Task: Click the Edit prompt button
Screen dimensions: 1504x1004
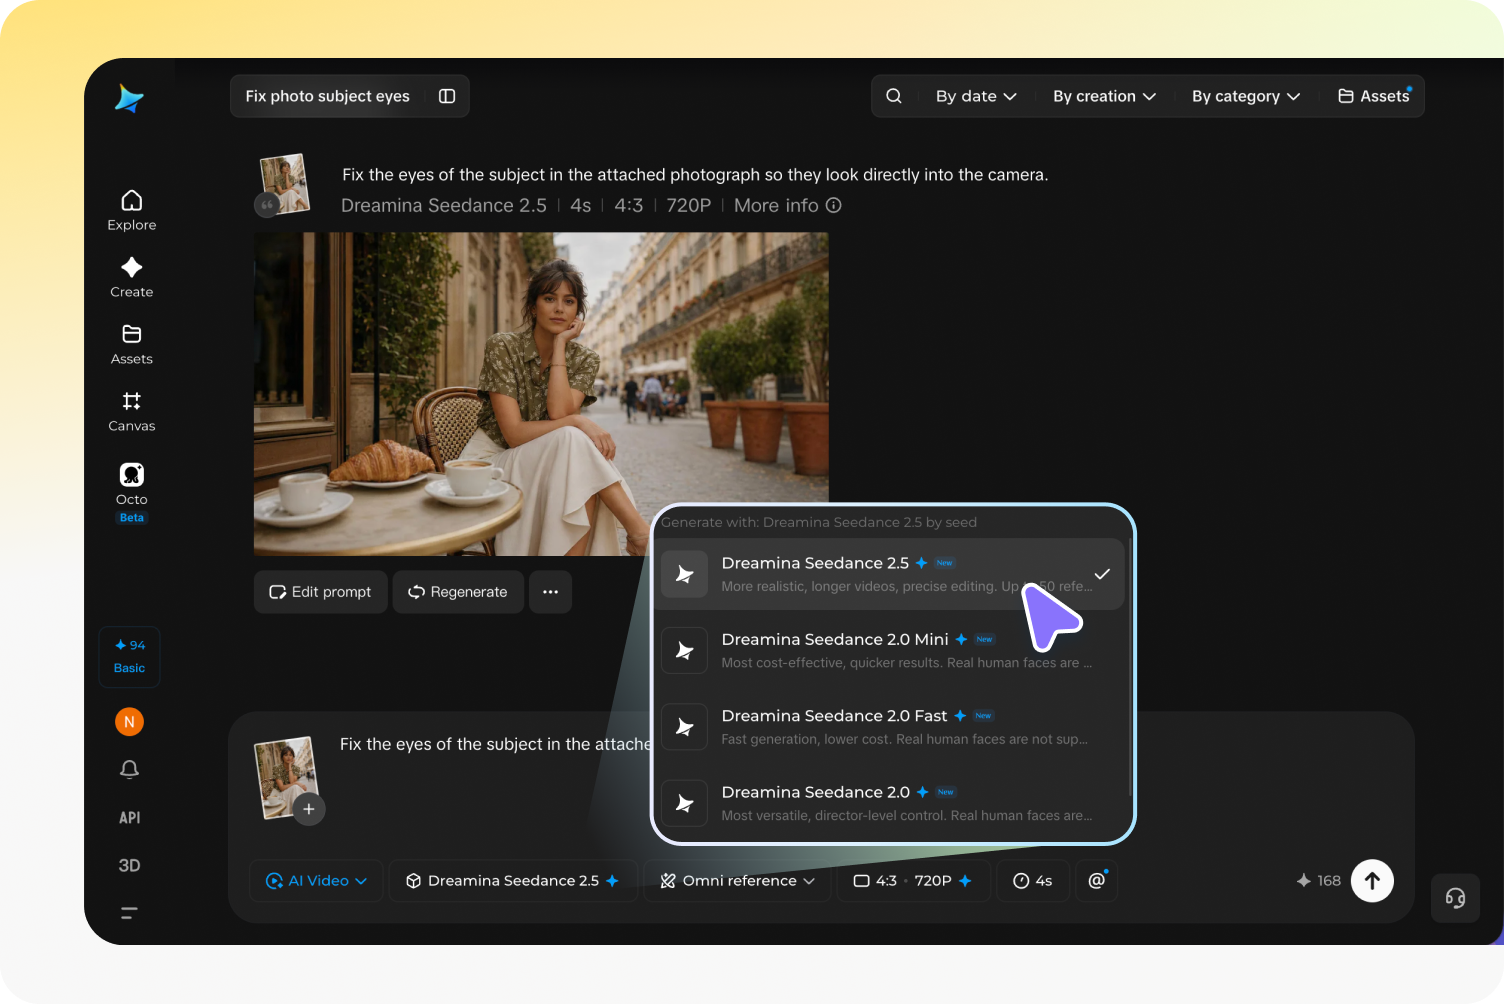Action: point(320,592)
